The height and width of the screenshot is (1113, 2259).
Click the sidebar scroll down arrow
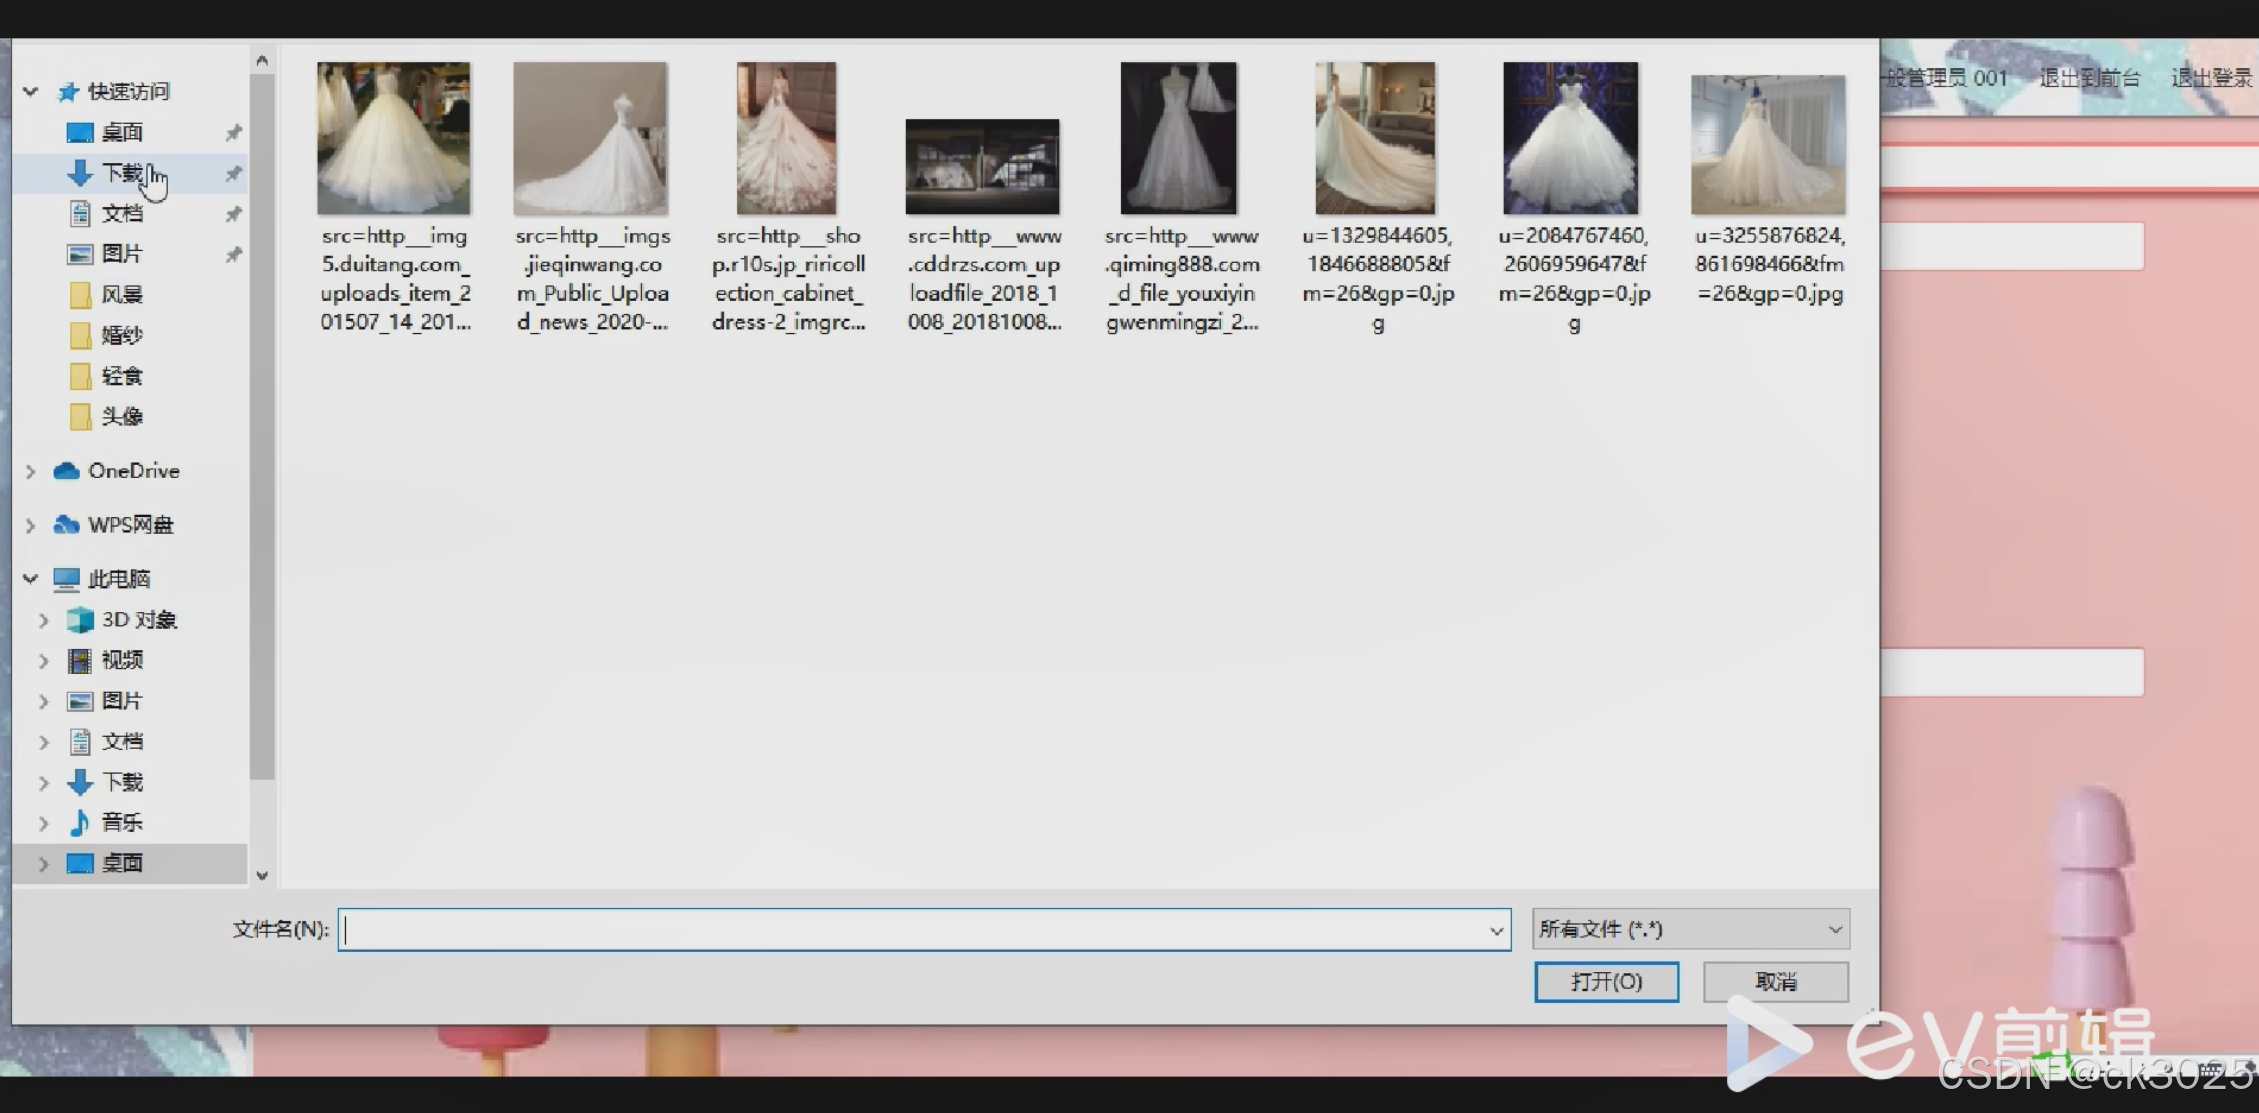(262, 875)
